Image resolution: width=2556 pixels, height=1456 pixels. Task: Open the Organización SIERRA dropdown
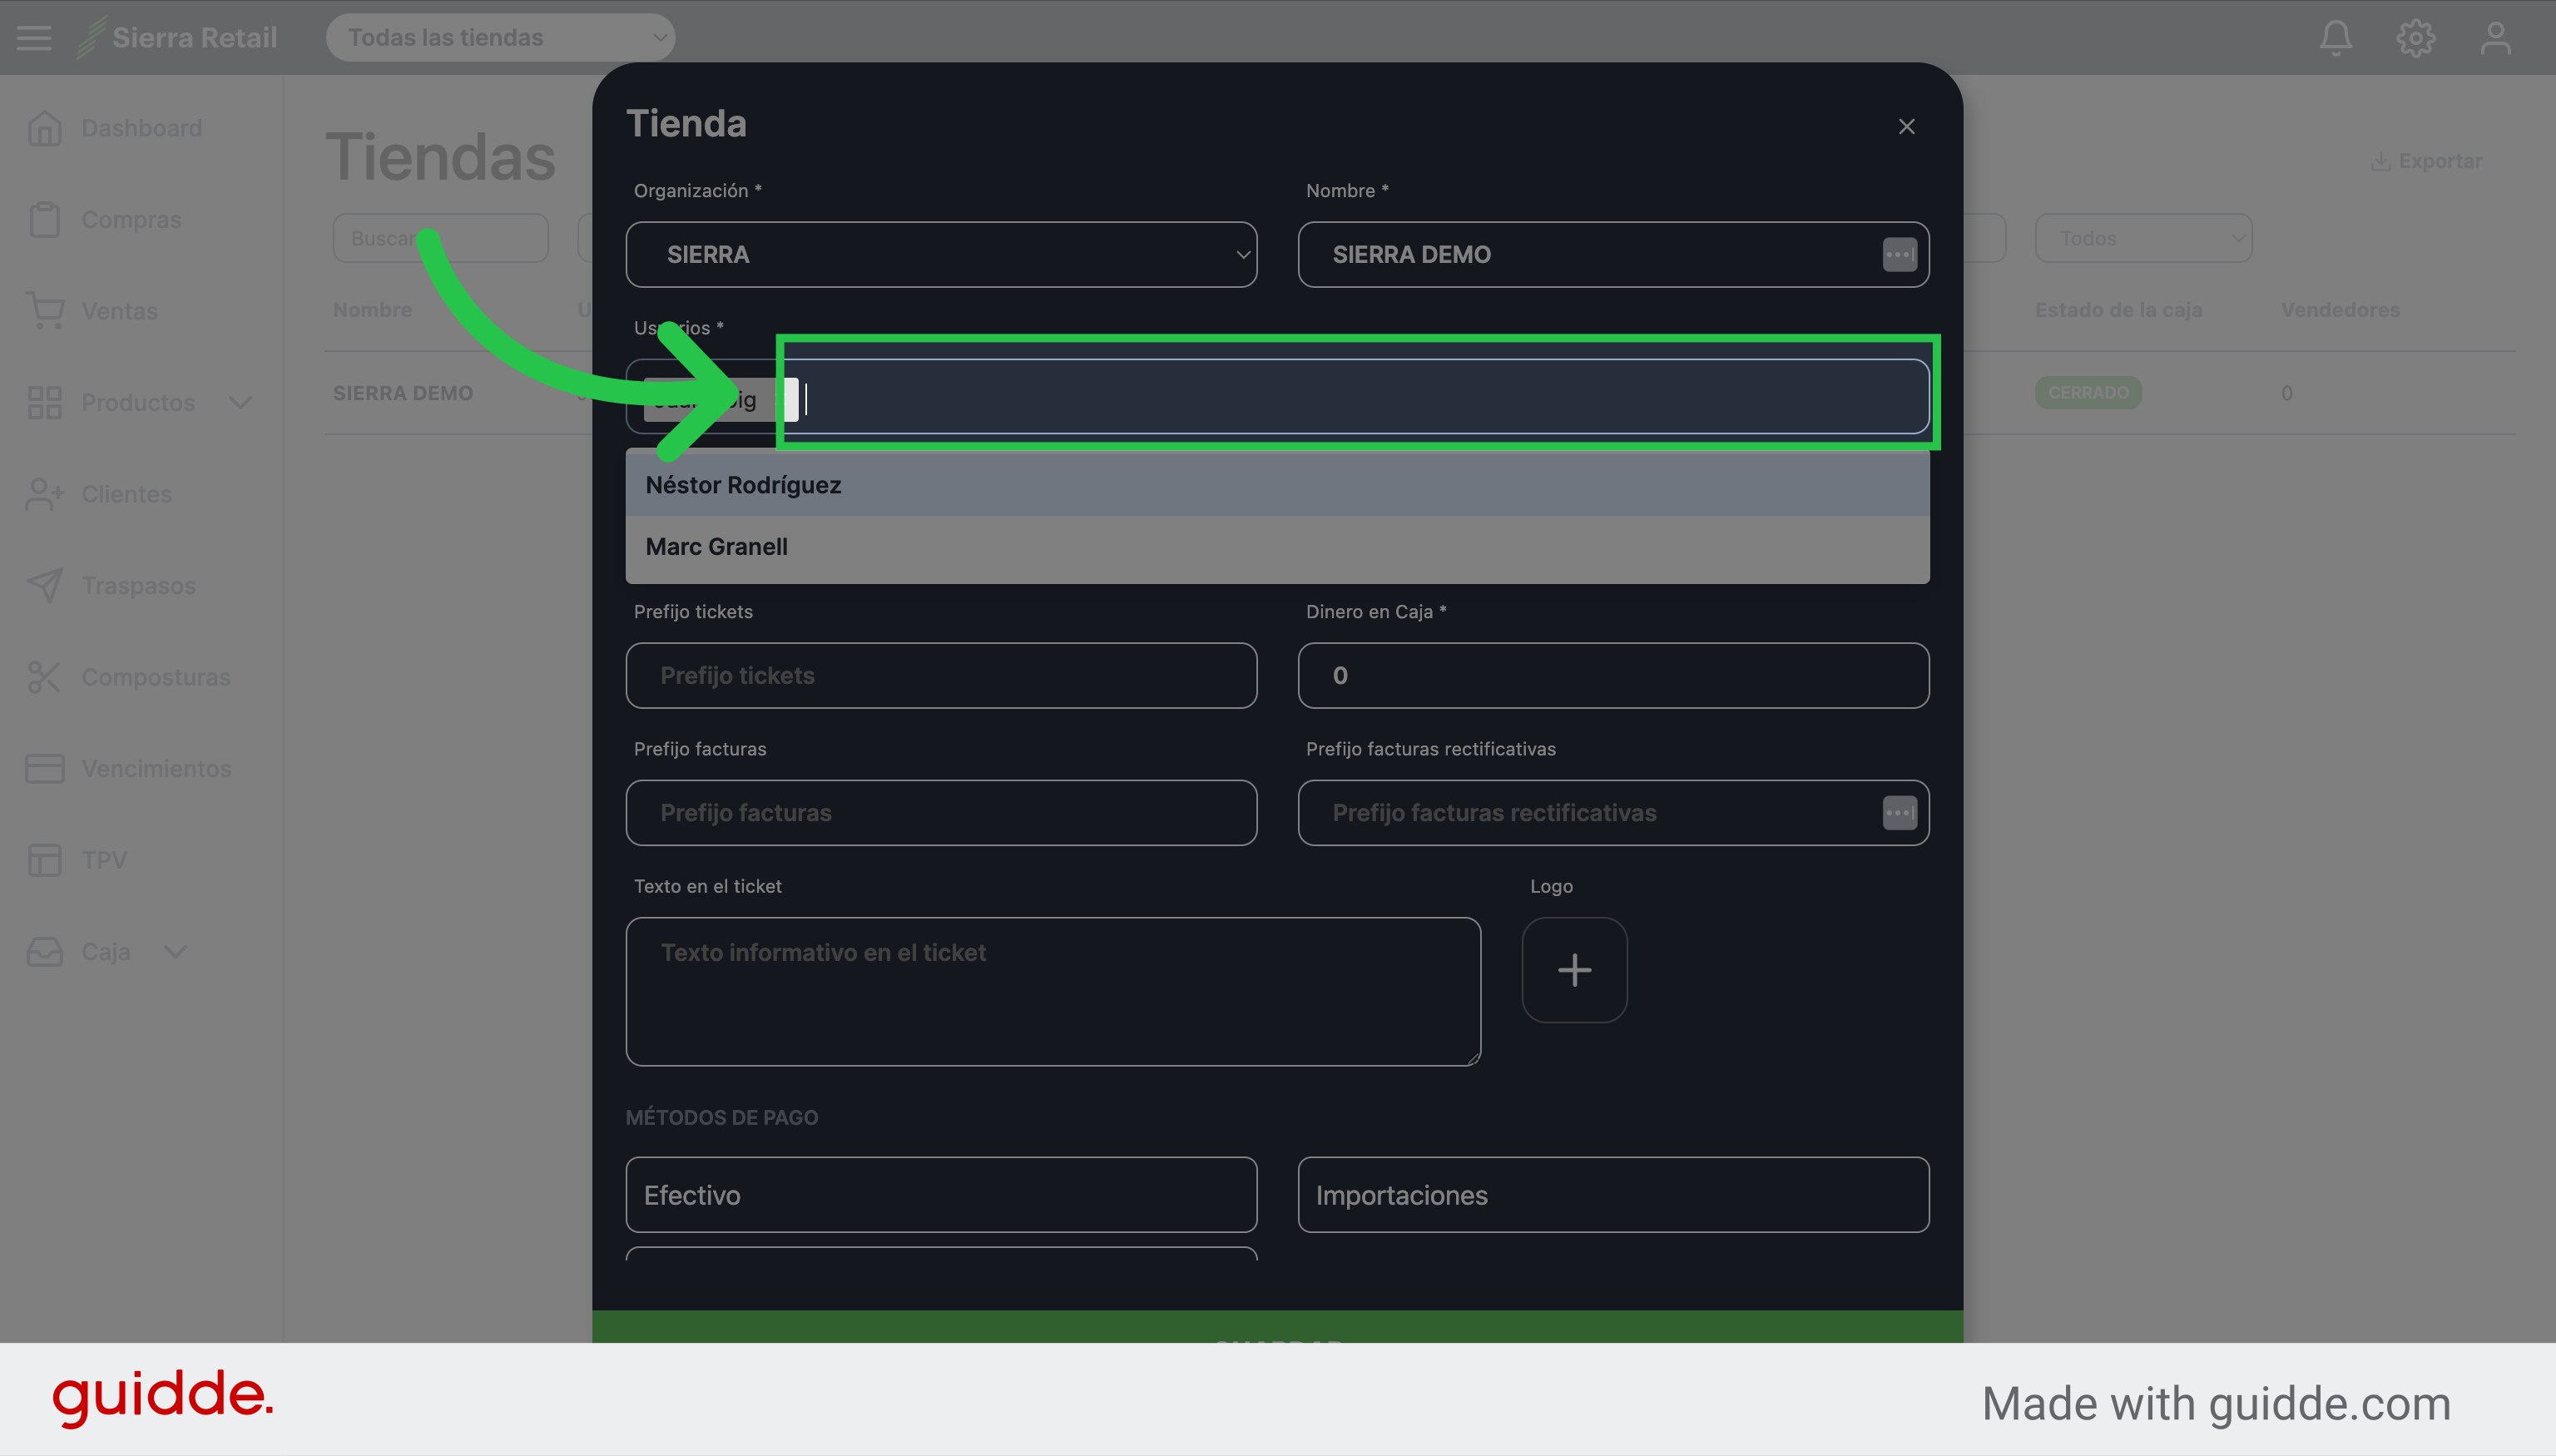tap(941, 254)
